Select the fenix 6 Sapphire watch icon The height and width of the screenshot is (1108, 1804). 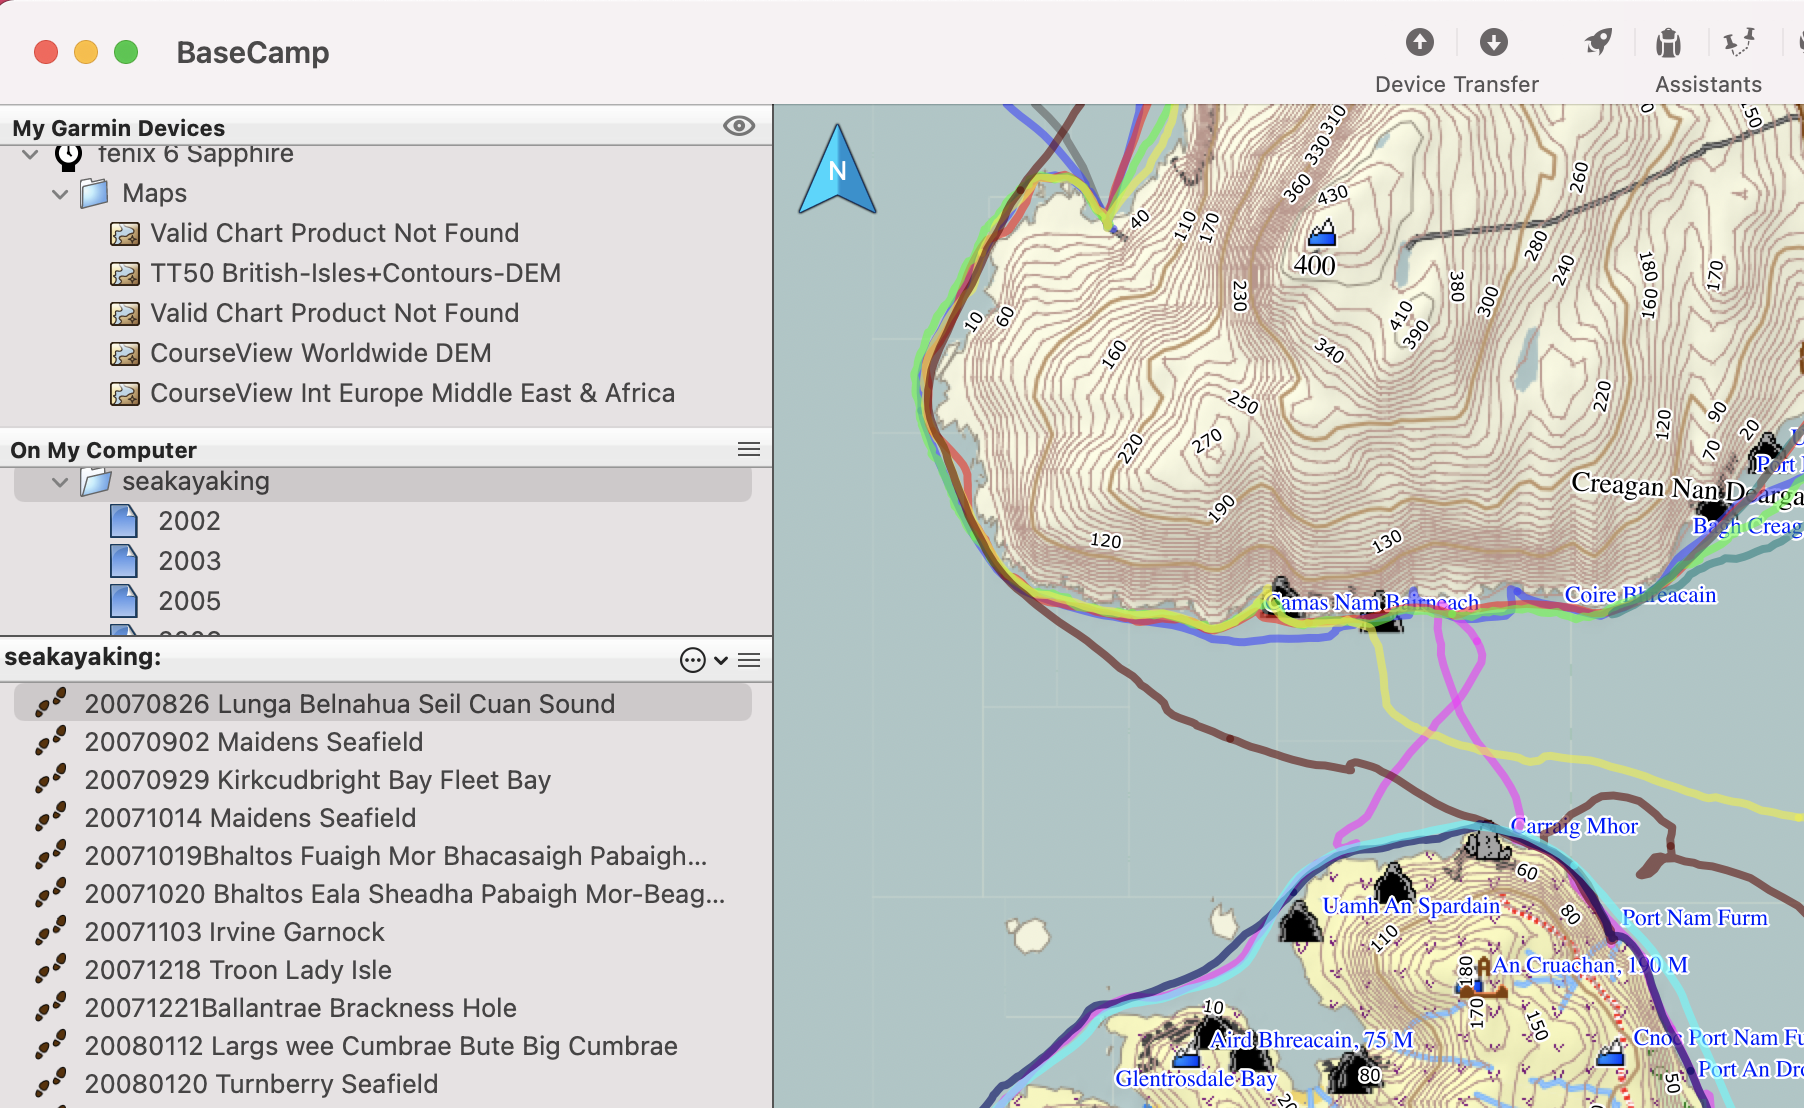(x=68, y=156)
